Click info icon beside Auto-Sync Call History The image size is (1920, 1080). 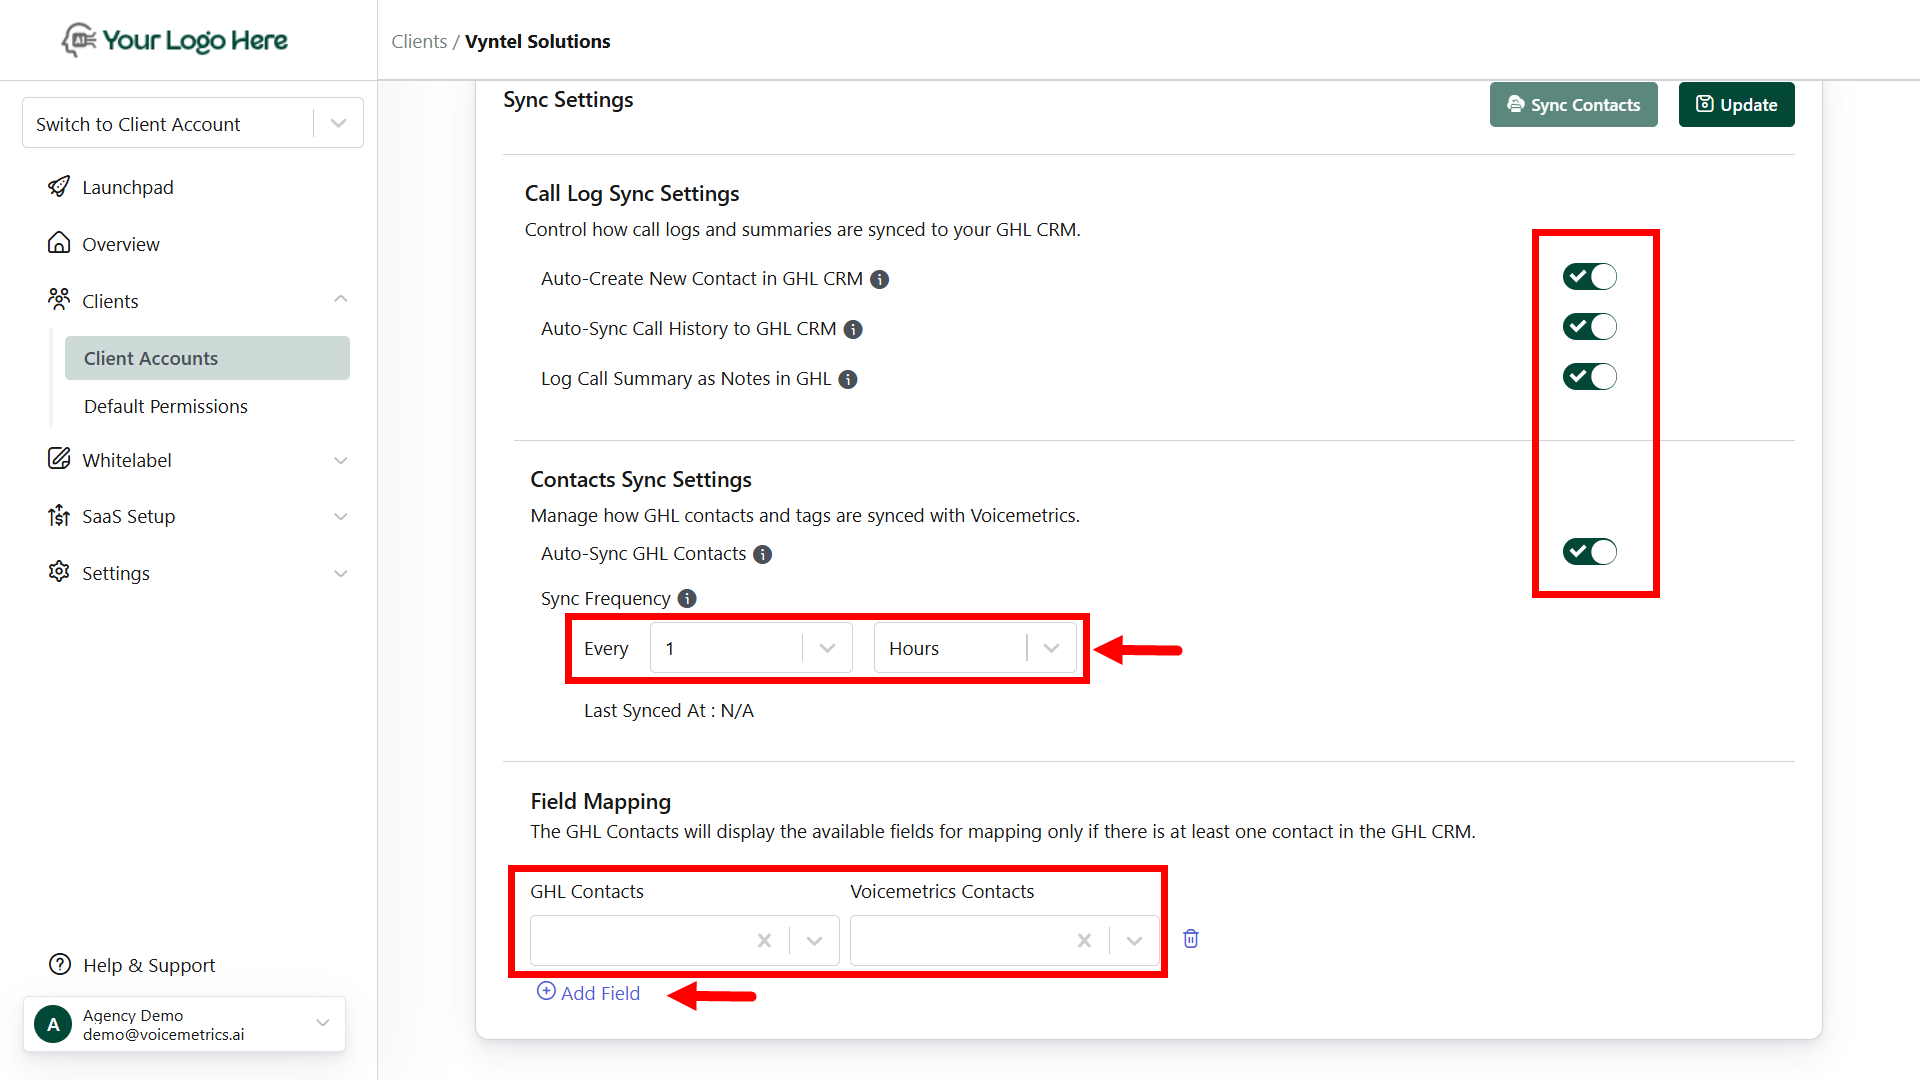click(853, 330)
